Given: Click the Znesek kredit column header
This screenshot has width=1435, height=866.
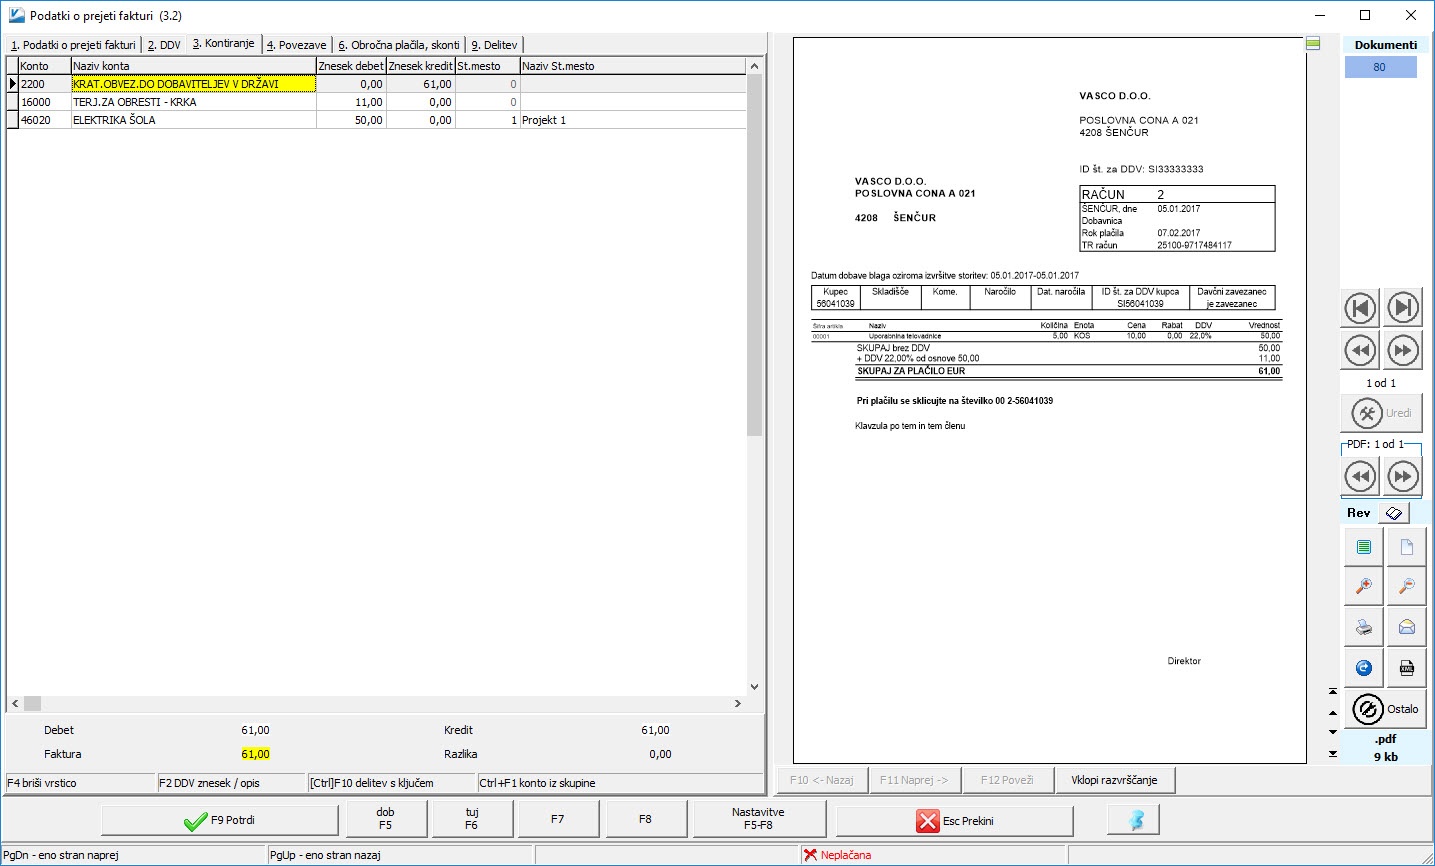Looking at the screenshot, I should tap(420, 66).
